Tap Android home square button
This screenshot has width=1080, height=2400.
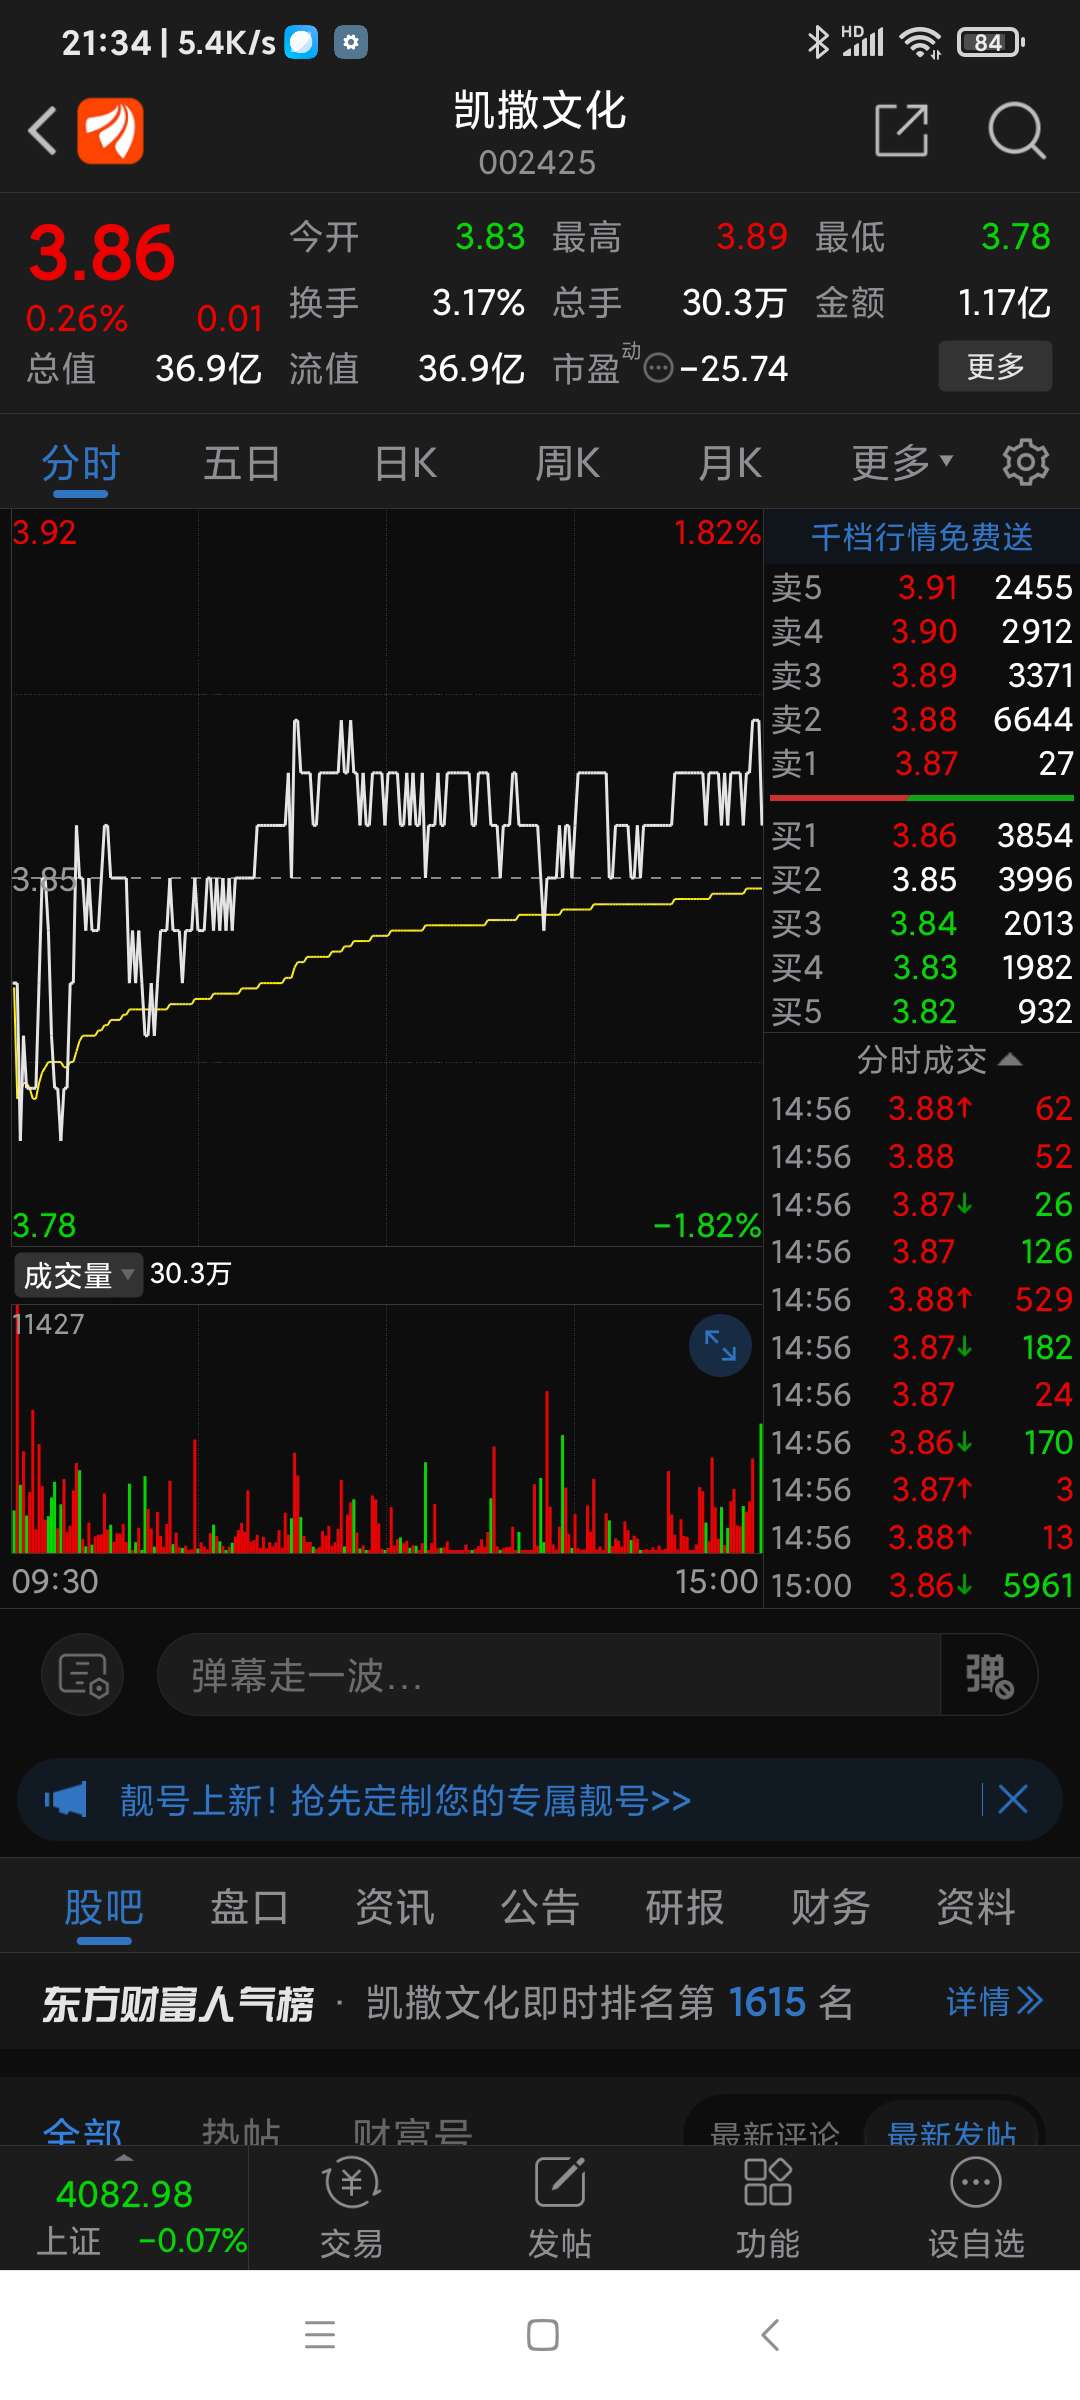[542, 2335]
